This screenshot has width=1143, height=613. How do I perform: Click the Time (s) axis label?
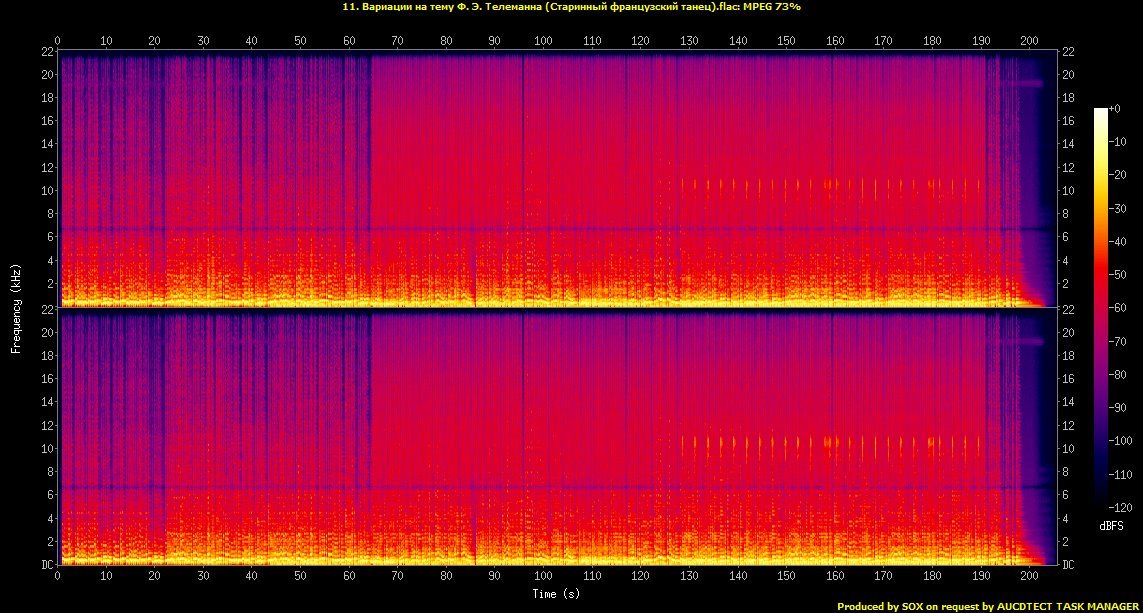click(557, 593)
